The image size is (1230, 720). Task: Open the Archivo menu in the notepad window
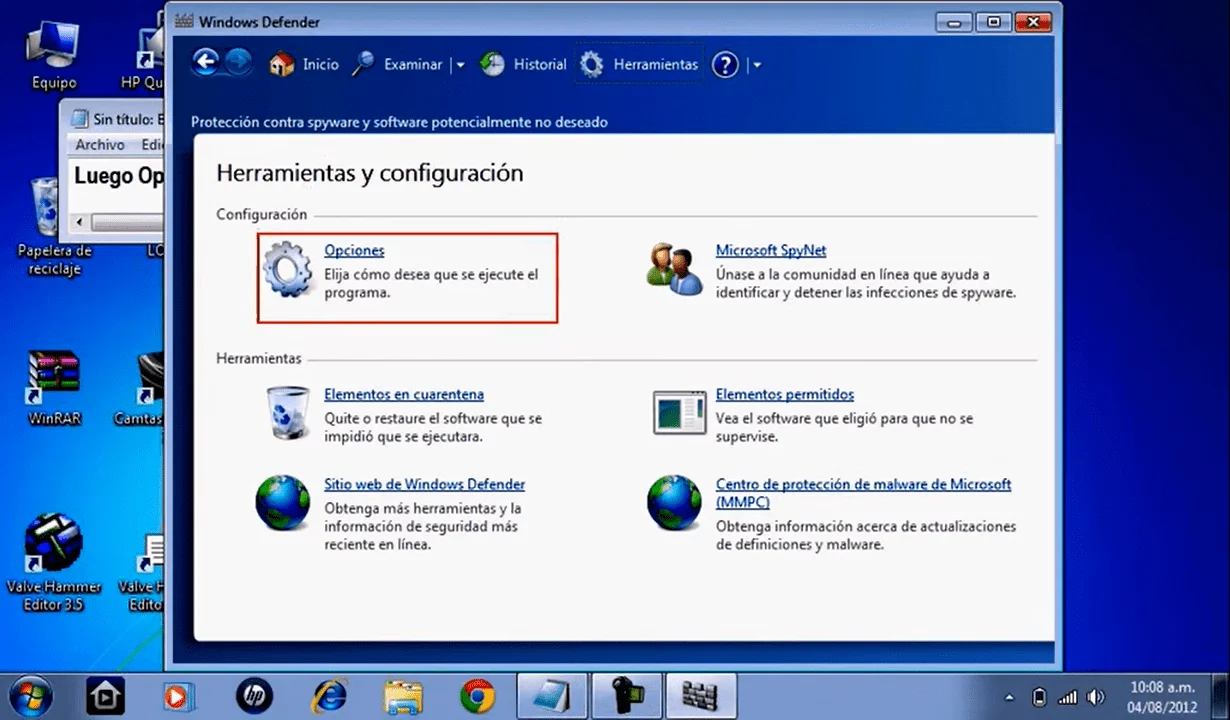click(x=100, y=145)
